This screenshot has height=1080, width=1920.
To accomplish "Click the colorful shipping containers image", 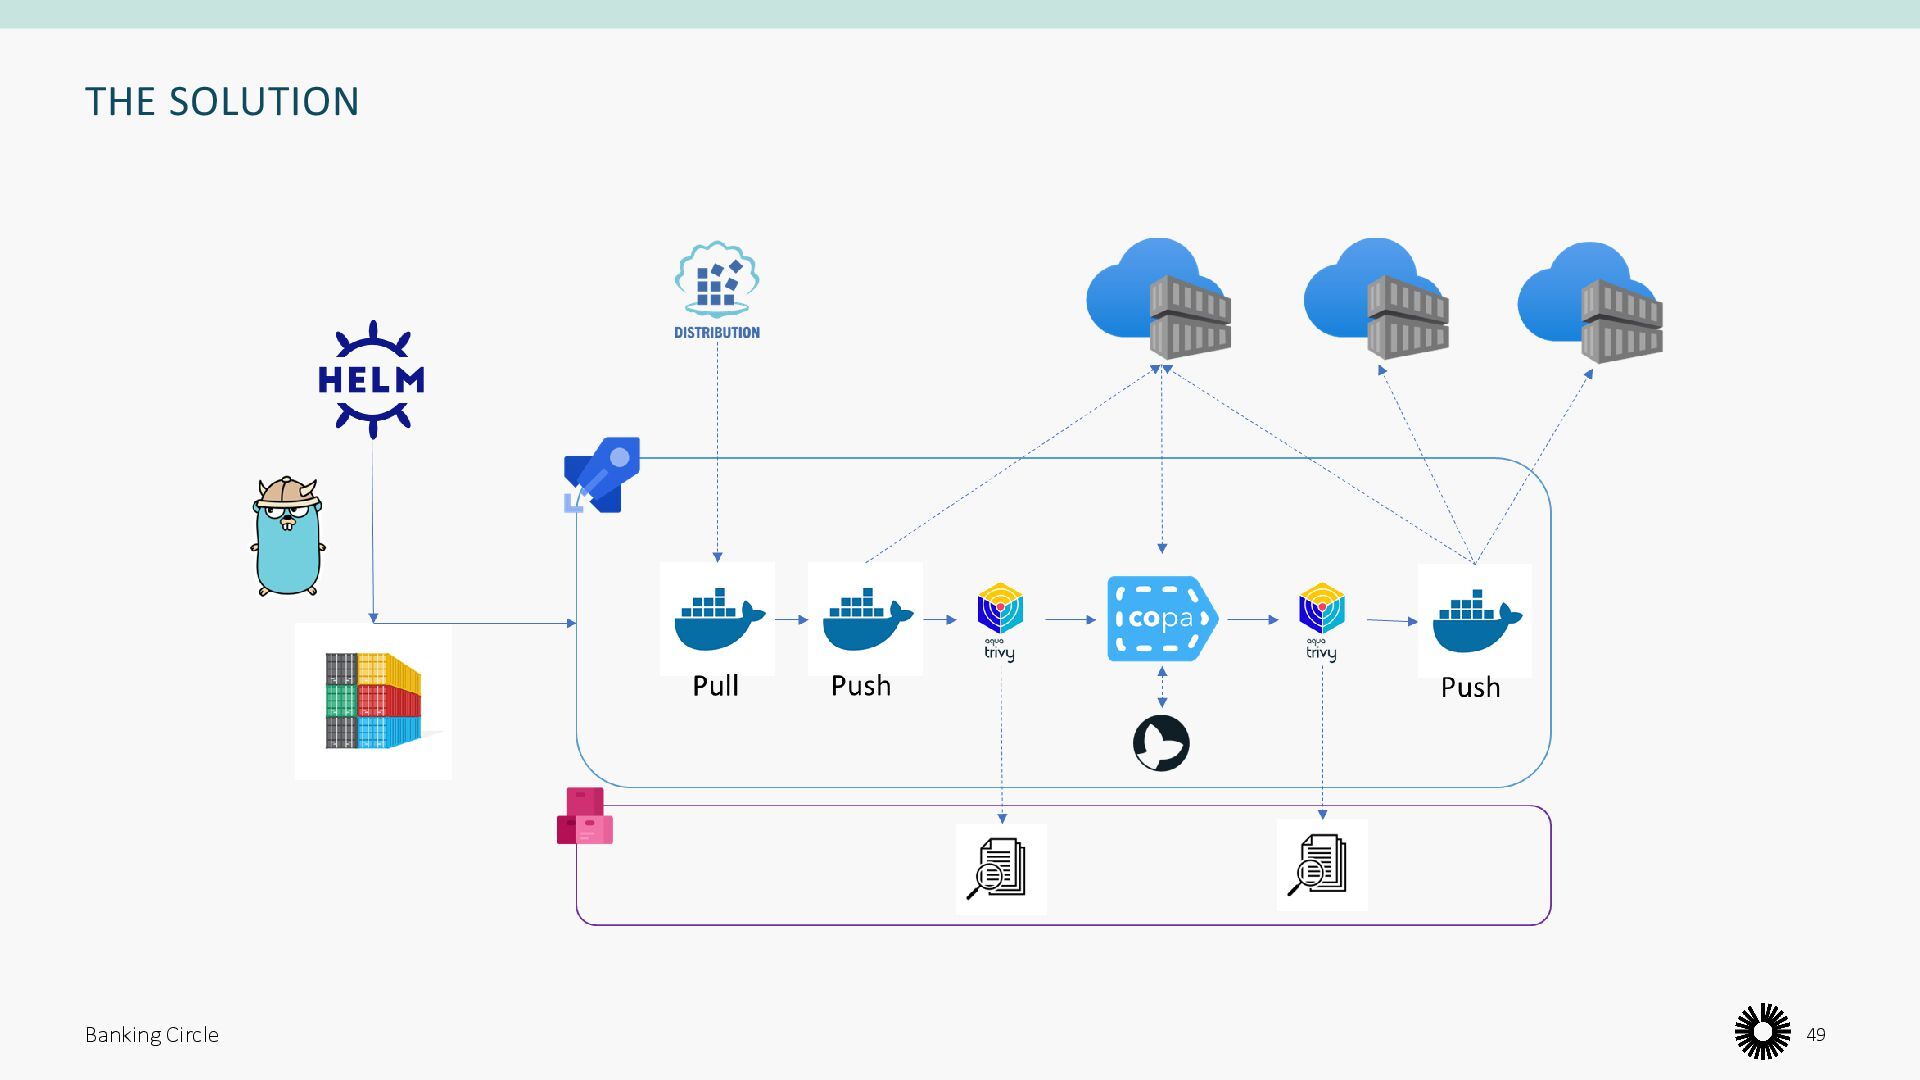I will coord(373,701).
